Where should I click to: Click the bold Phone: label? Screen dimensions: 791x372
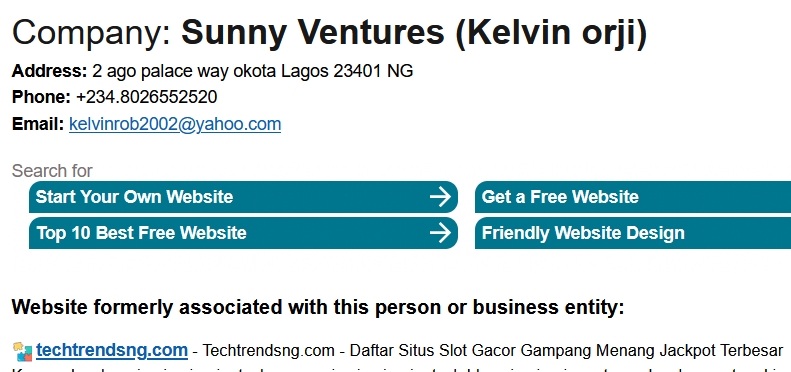pos(41,97)
